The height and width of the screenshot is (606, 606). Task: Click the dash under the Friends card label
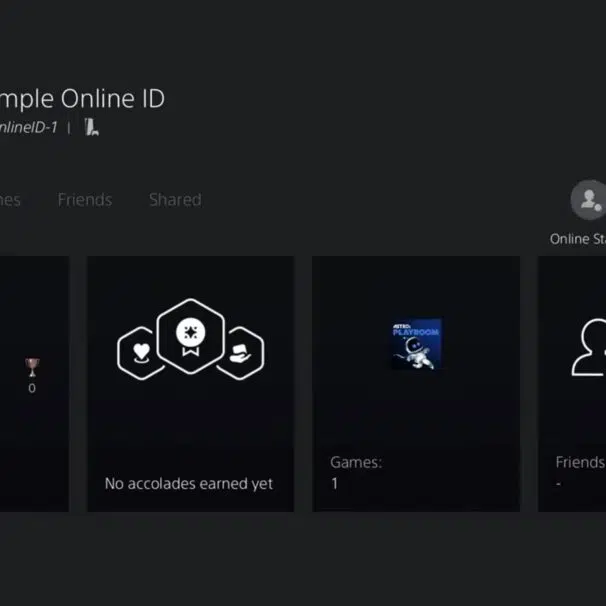[x=559, y=484]
